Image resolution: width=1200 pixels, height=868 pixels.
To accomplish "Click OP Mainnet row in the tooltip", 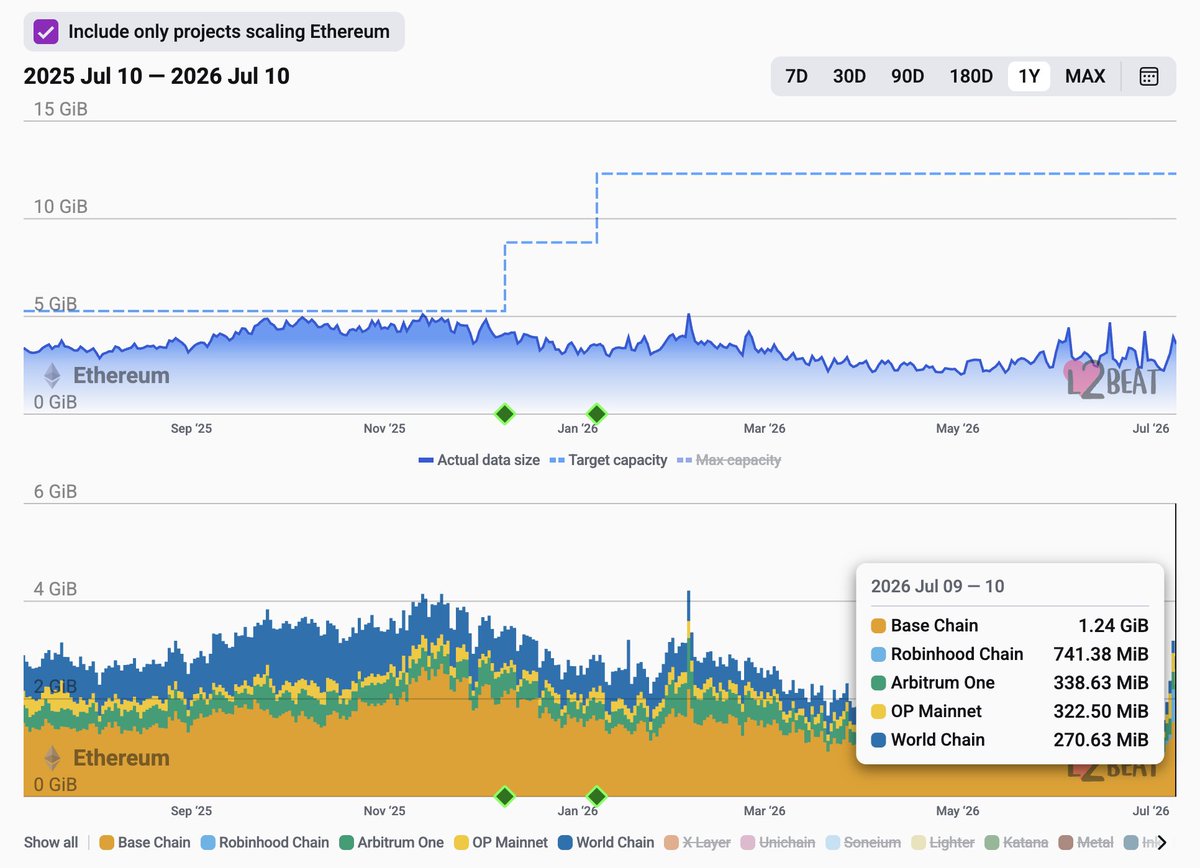I will 1009,711.
